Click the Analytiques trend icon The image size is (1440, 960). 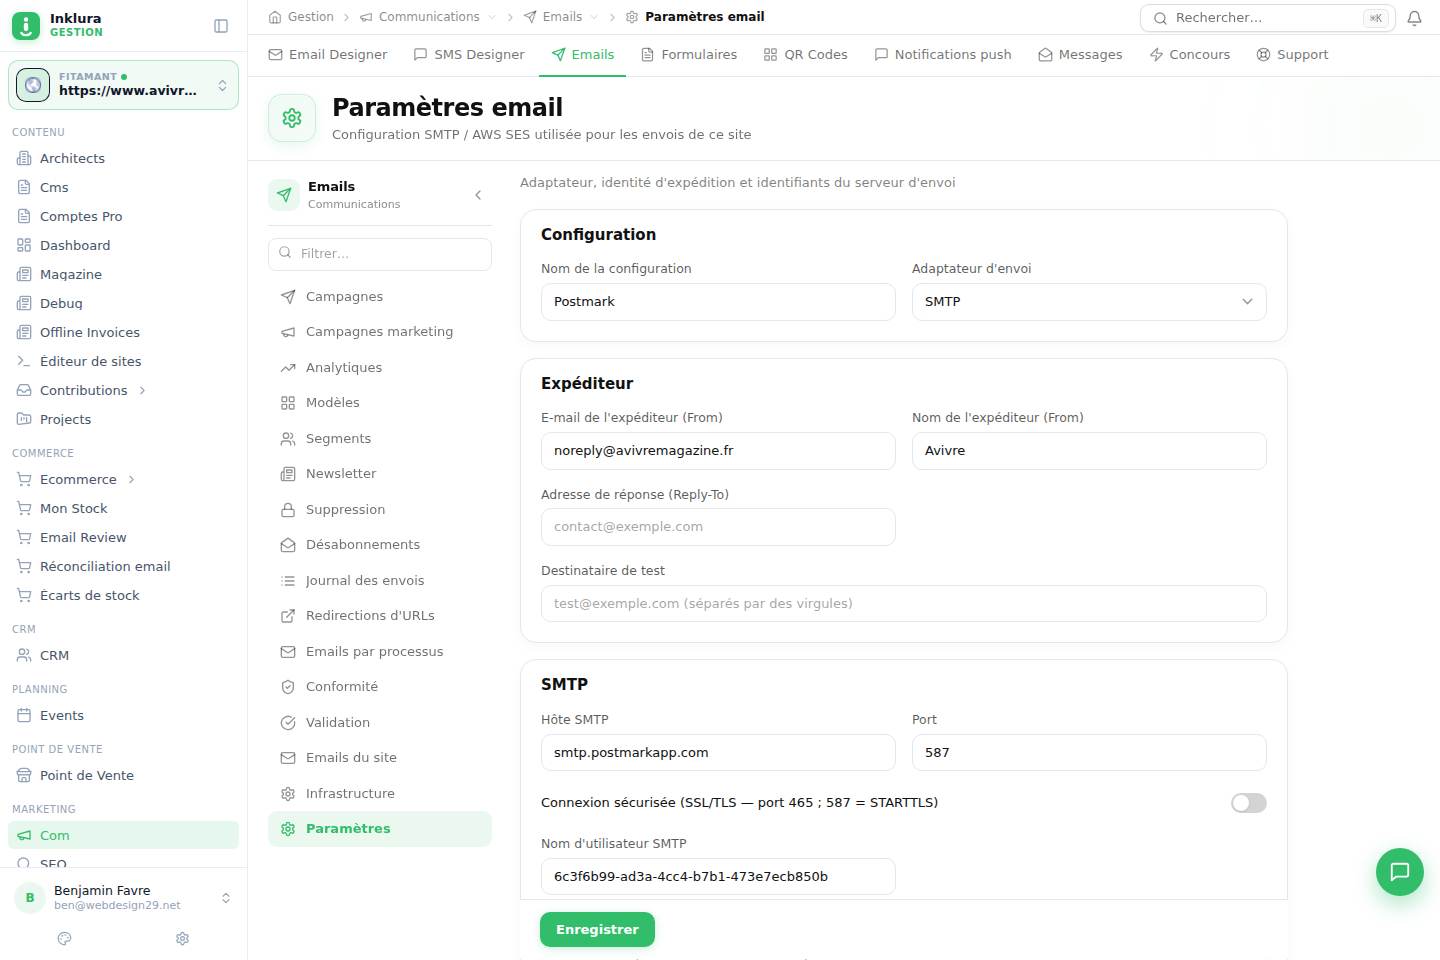click(288, 368)
